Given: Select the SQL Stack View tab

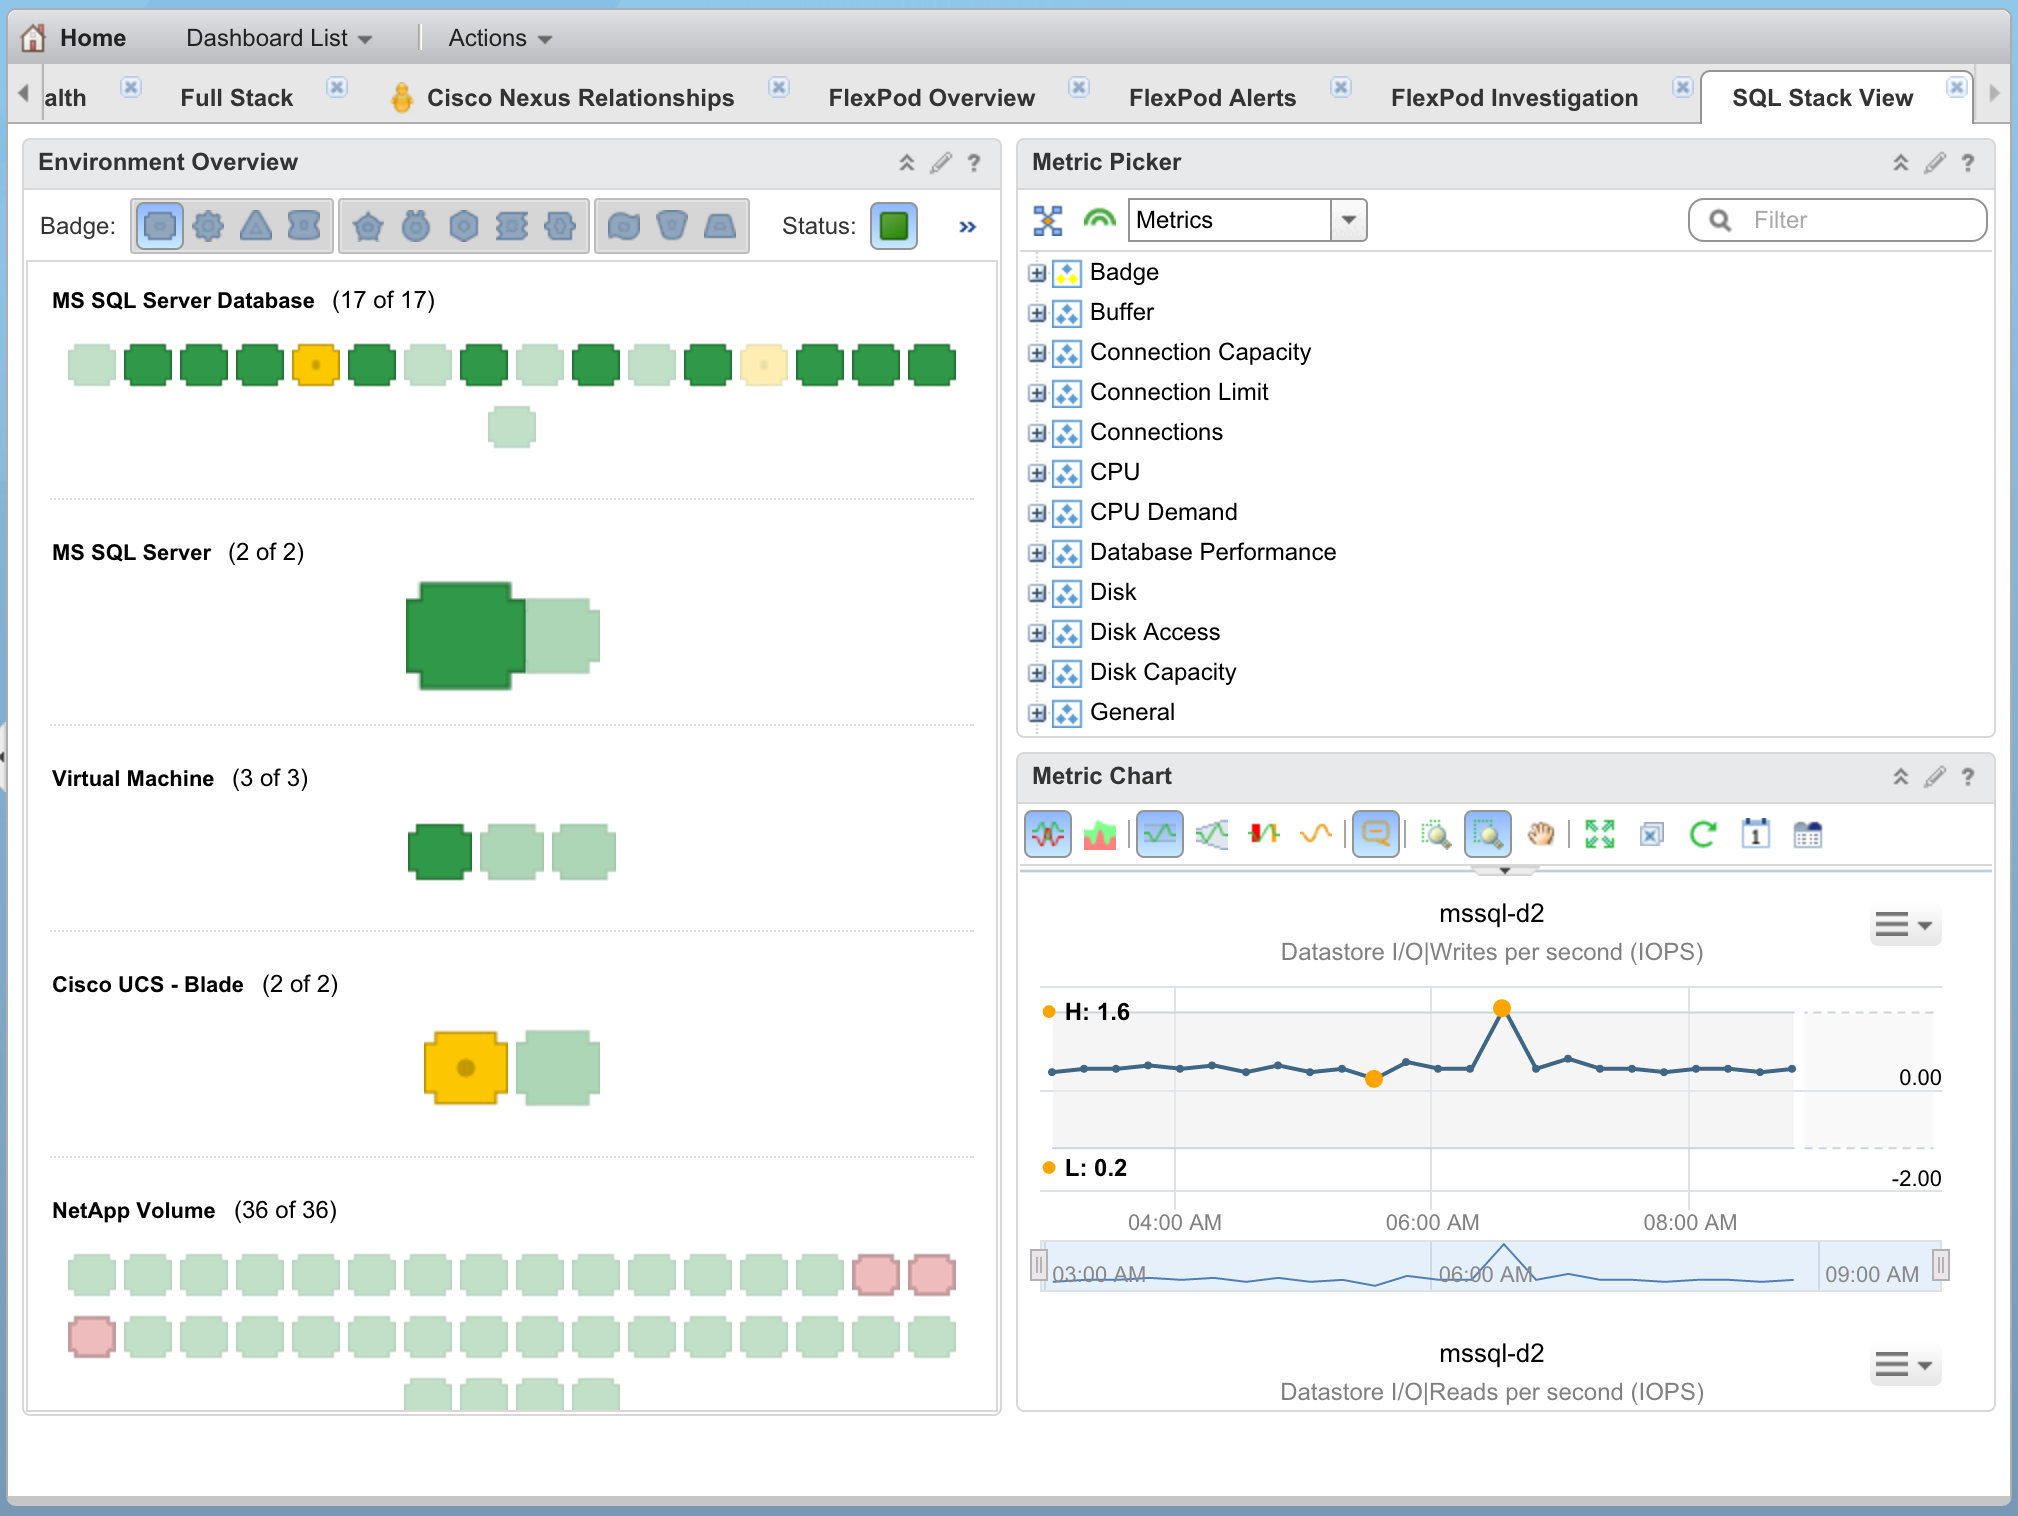Looking at the screenshot, I should 1822,98.
